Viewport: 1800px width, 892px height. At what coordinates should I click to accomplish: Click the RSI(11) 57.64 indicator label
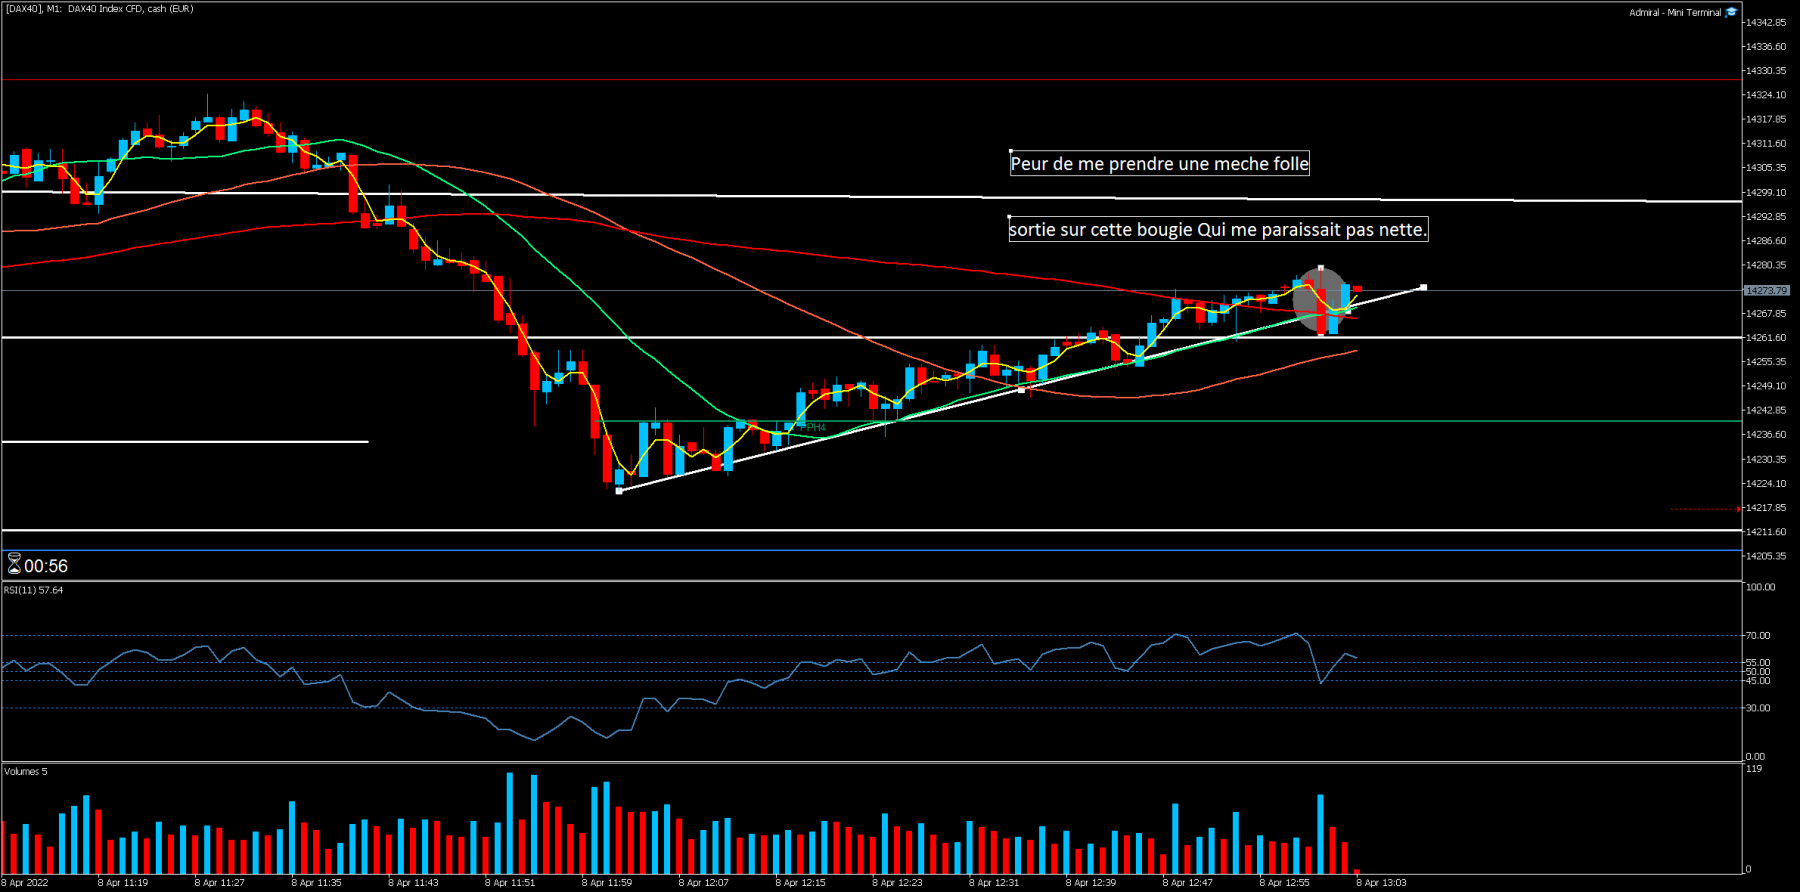(x=33, y=590)
